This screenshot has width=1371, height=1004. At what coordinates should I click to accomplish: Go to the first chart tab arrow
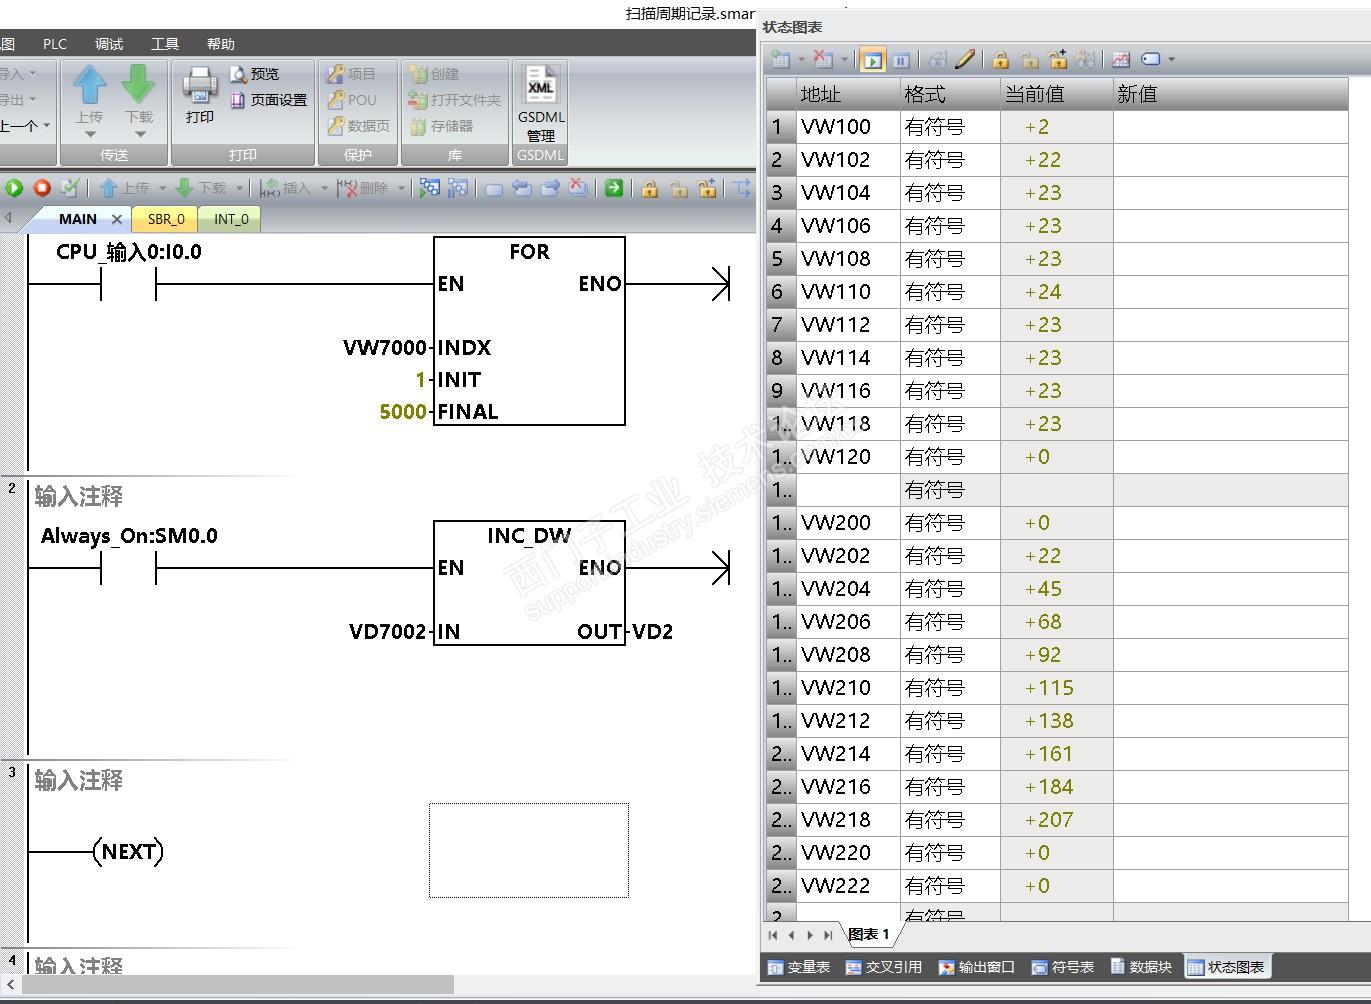click(x=773, y=935)
